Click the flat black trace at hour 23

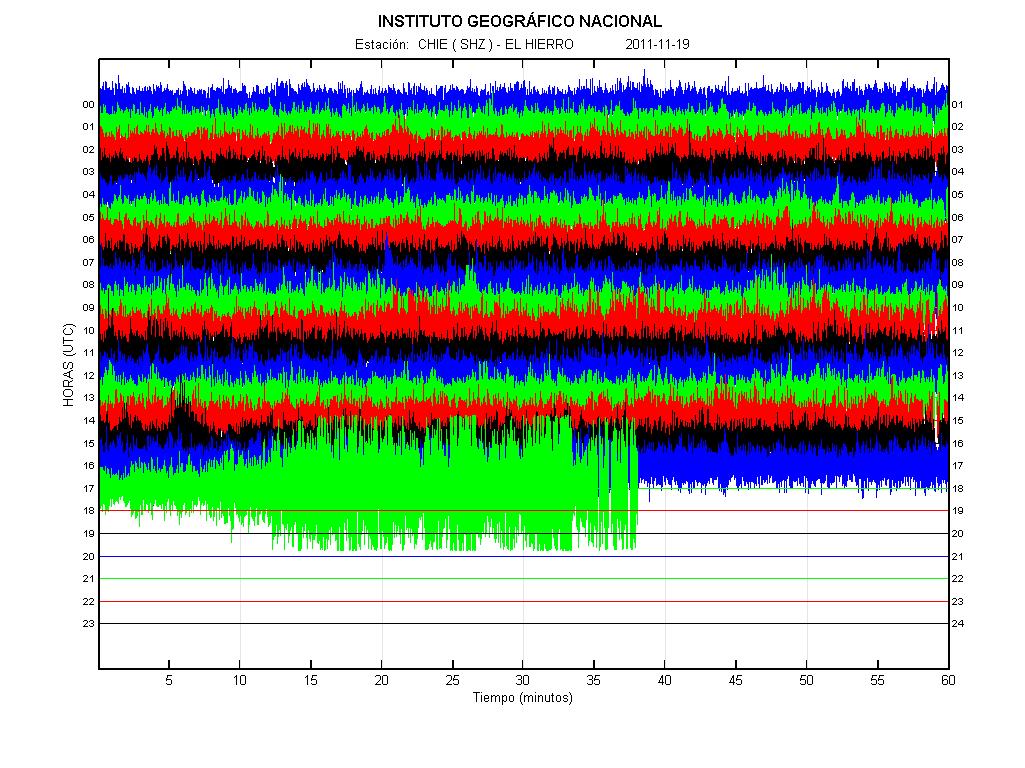click(524, 624)
